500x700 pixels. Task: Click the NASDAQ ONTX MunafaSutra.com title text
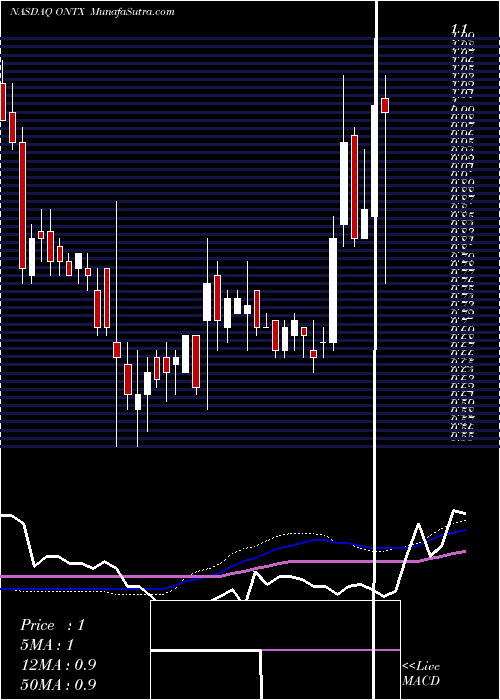pyautogui.click(x=92, y=12)
